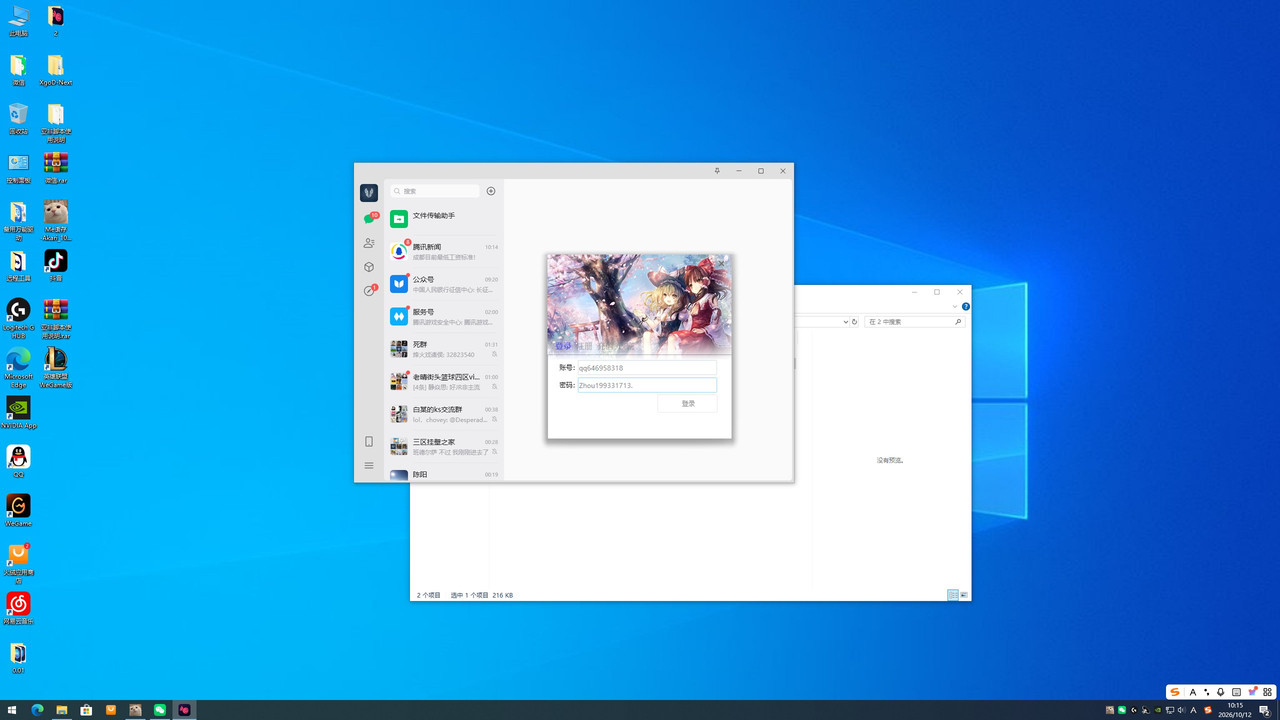
Task: Click the plus button beside WeChat search
Action: click(491, 191)
